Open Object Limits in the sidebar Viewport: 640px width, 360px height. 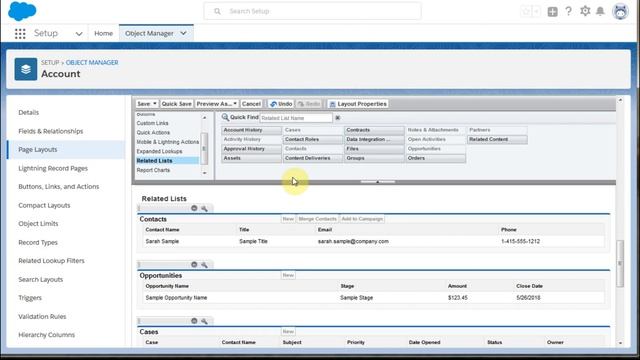[38, 224]
